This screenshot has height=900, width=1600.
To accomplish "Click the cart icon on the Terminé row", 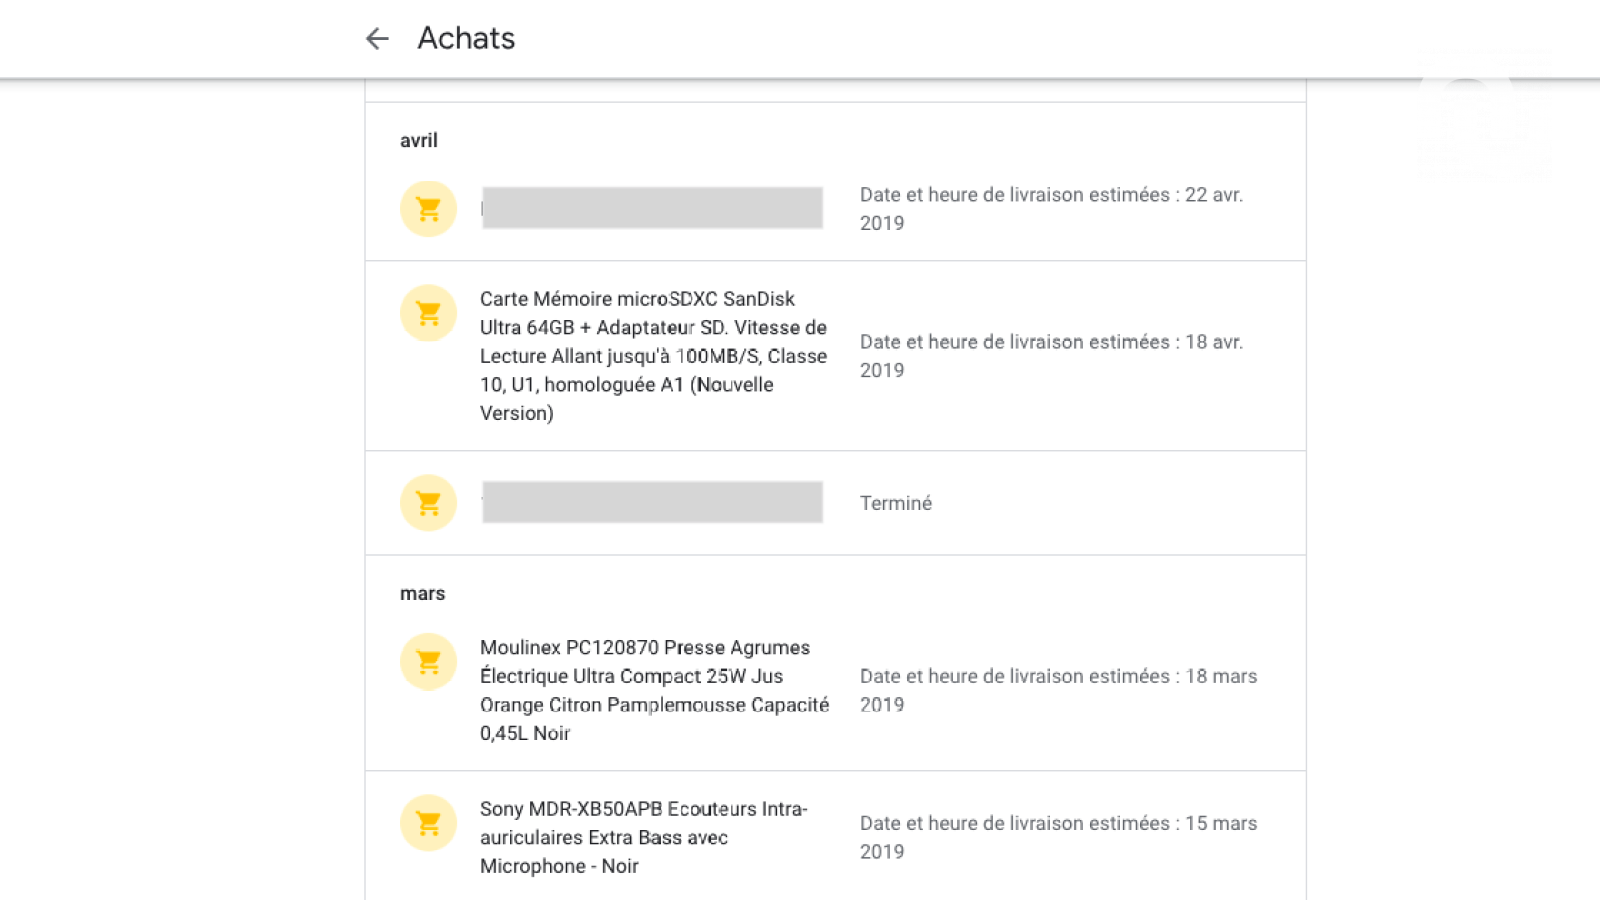I will 428,503.
